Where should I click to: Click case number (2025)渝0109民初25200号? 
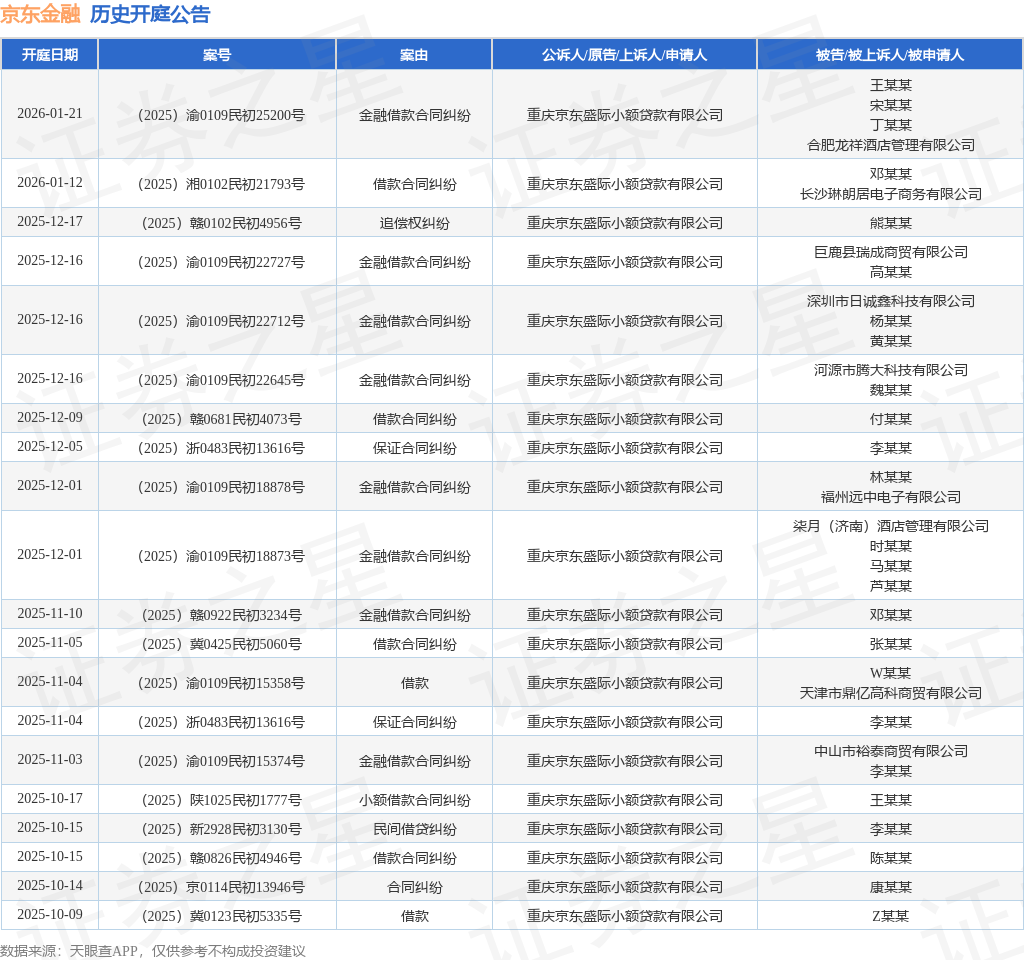pyautogui.click(x=217, y=115)
